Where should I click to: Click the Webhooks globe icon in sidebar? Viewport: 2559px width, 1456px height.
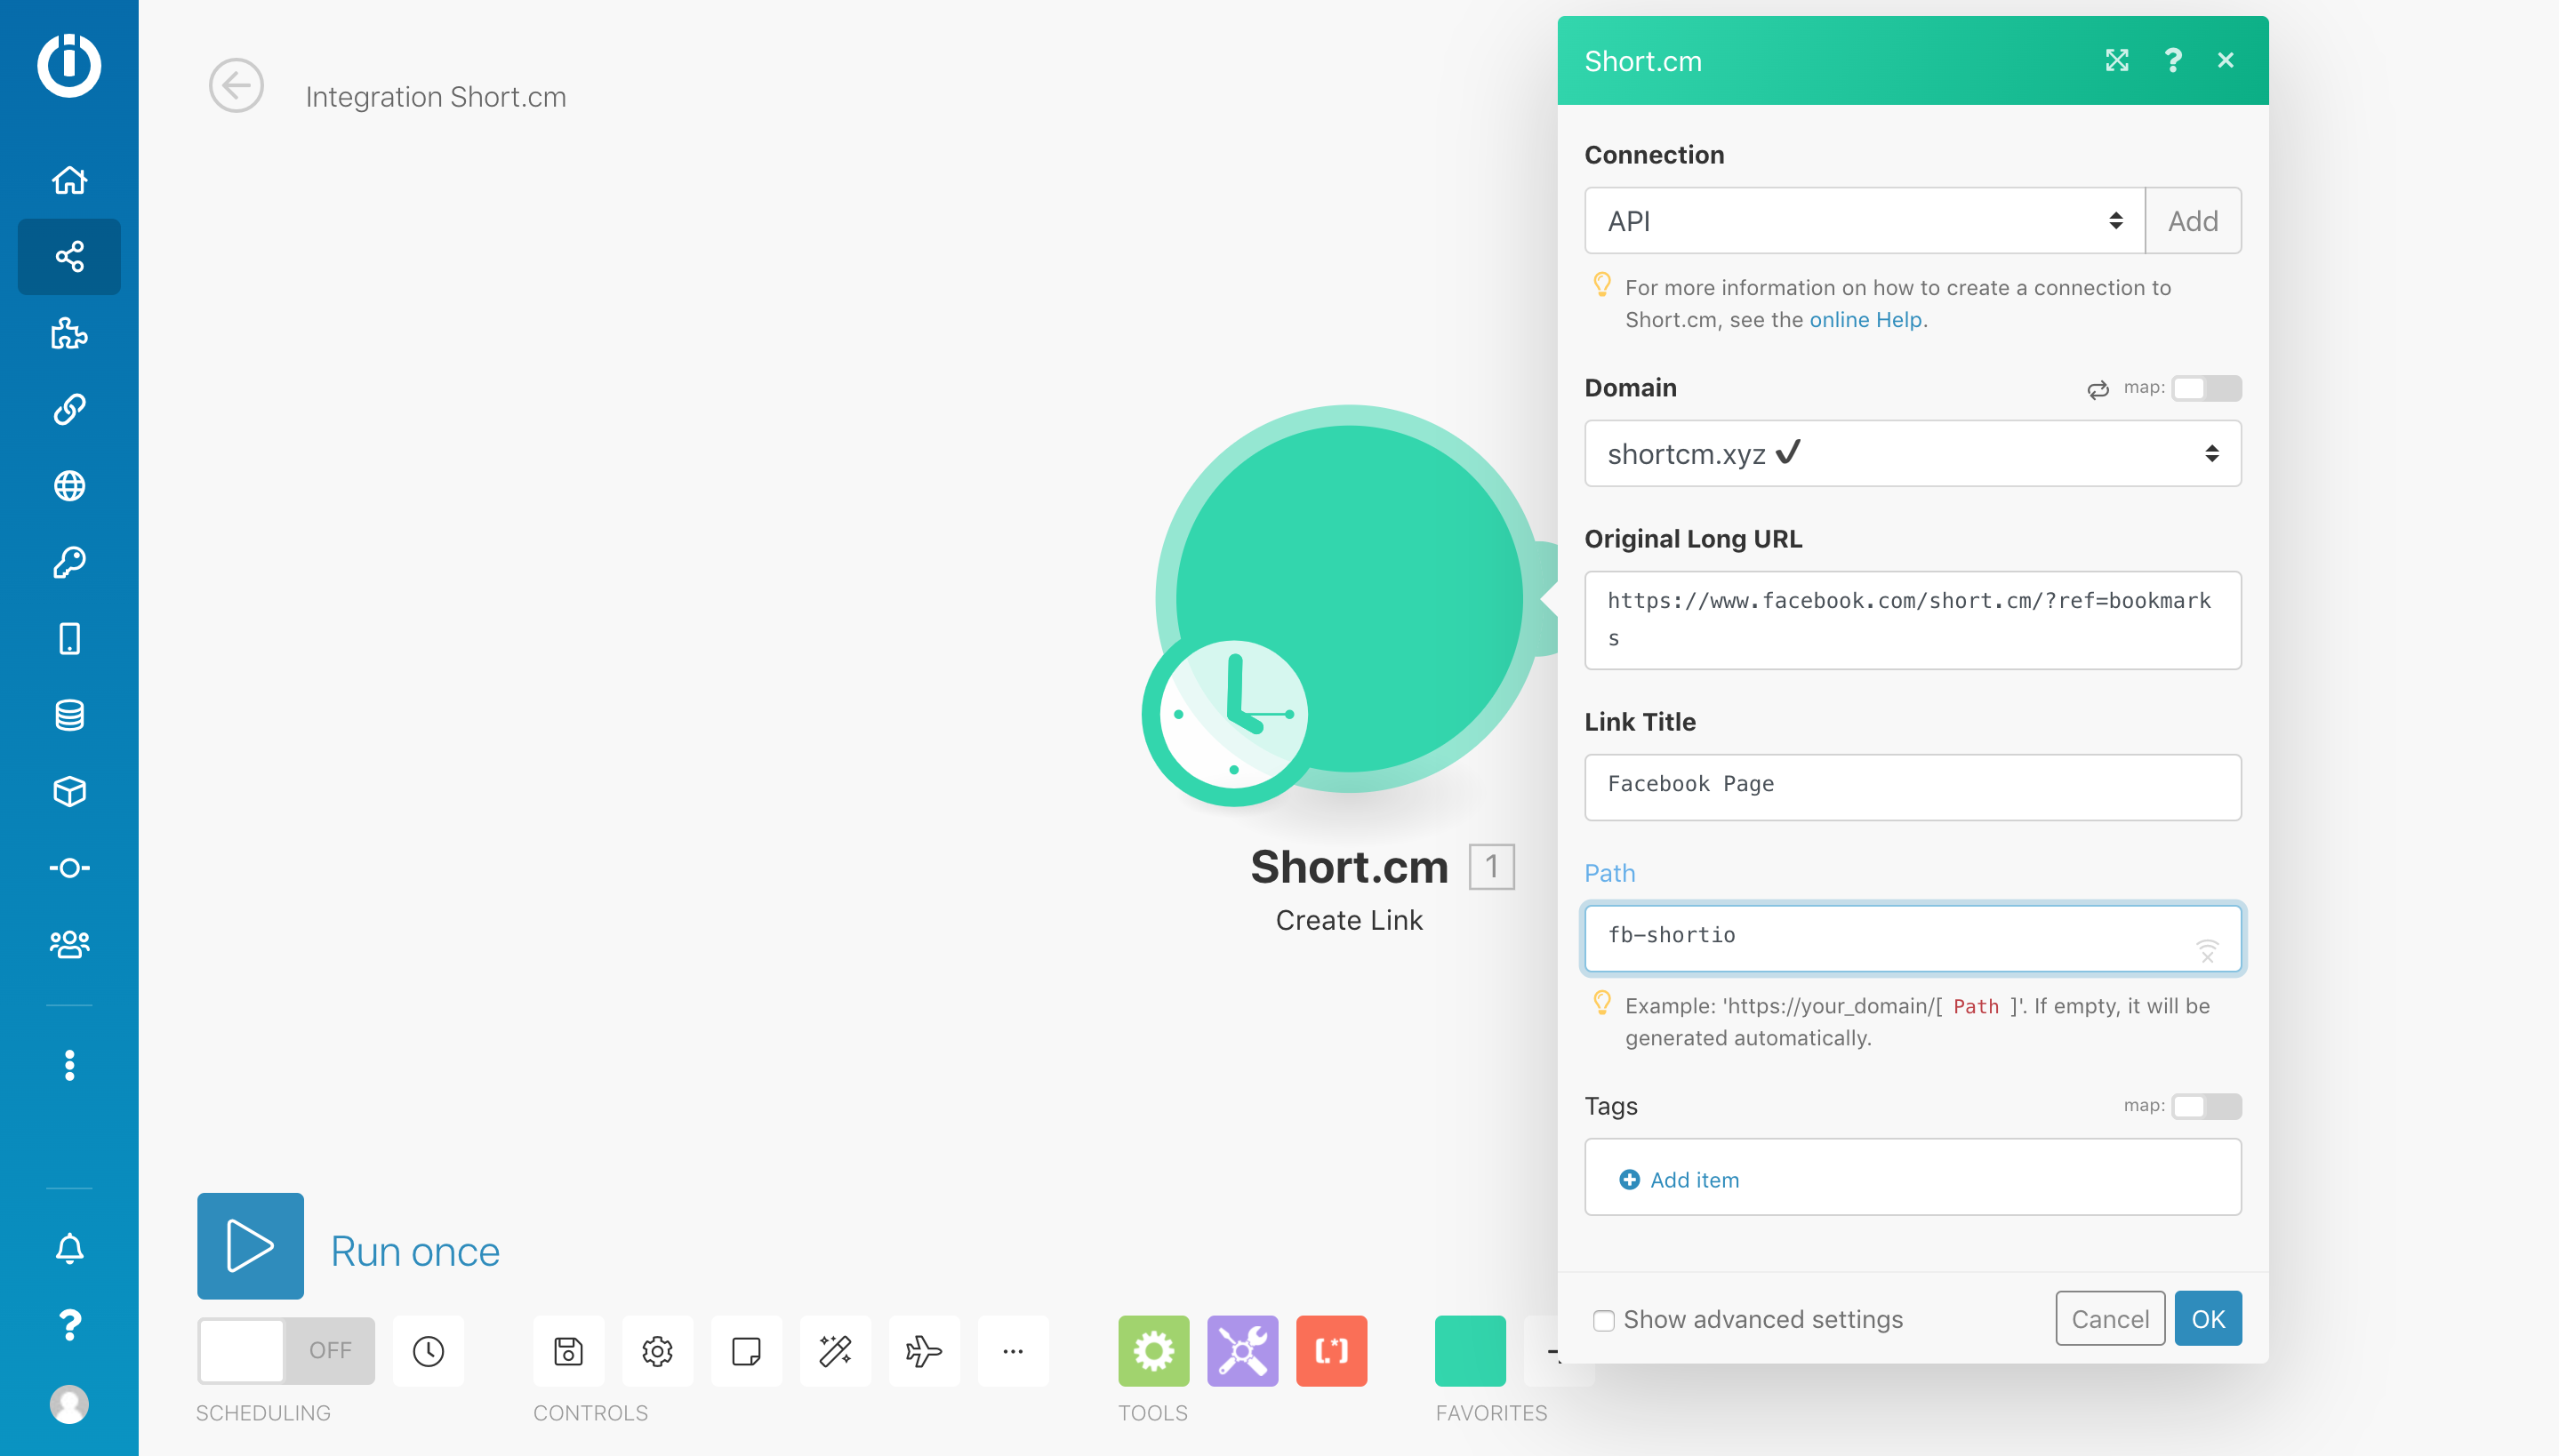tap(69, 486)
